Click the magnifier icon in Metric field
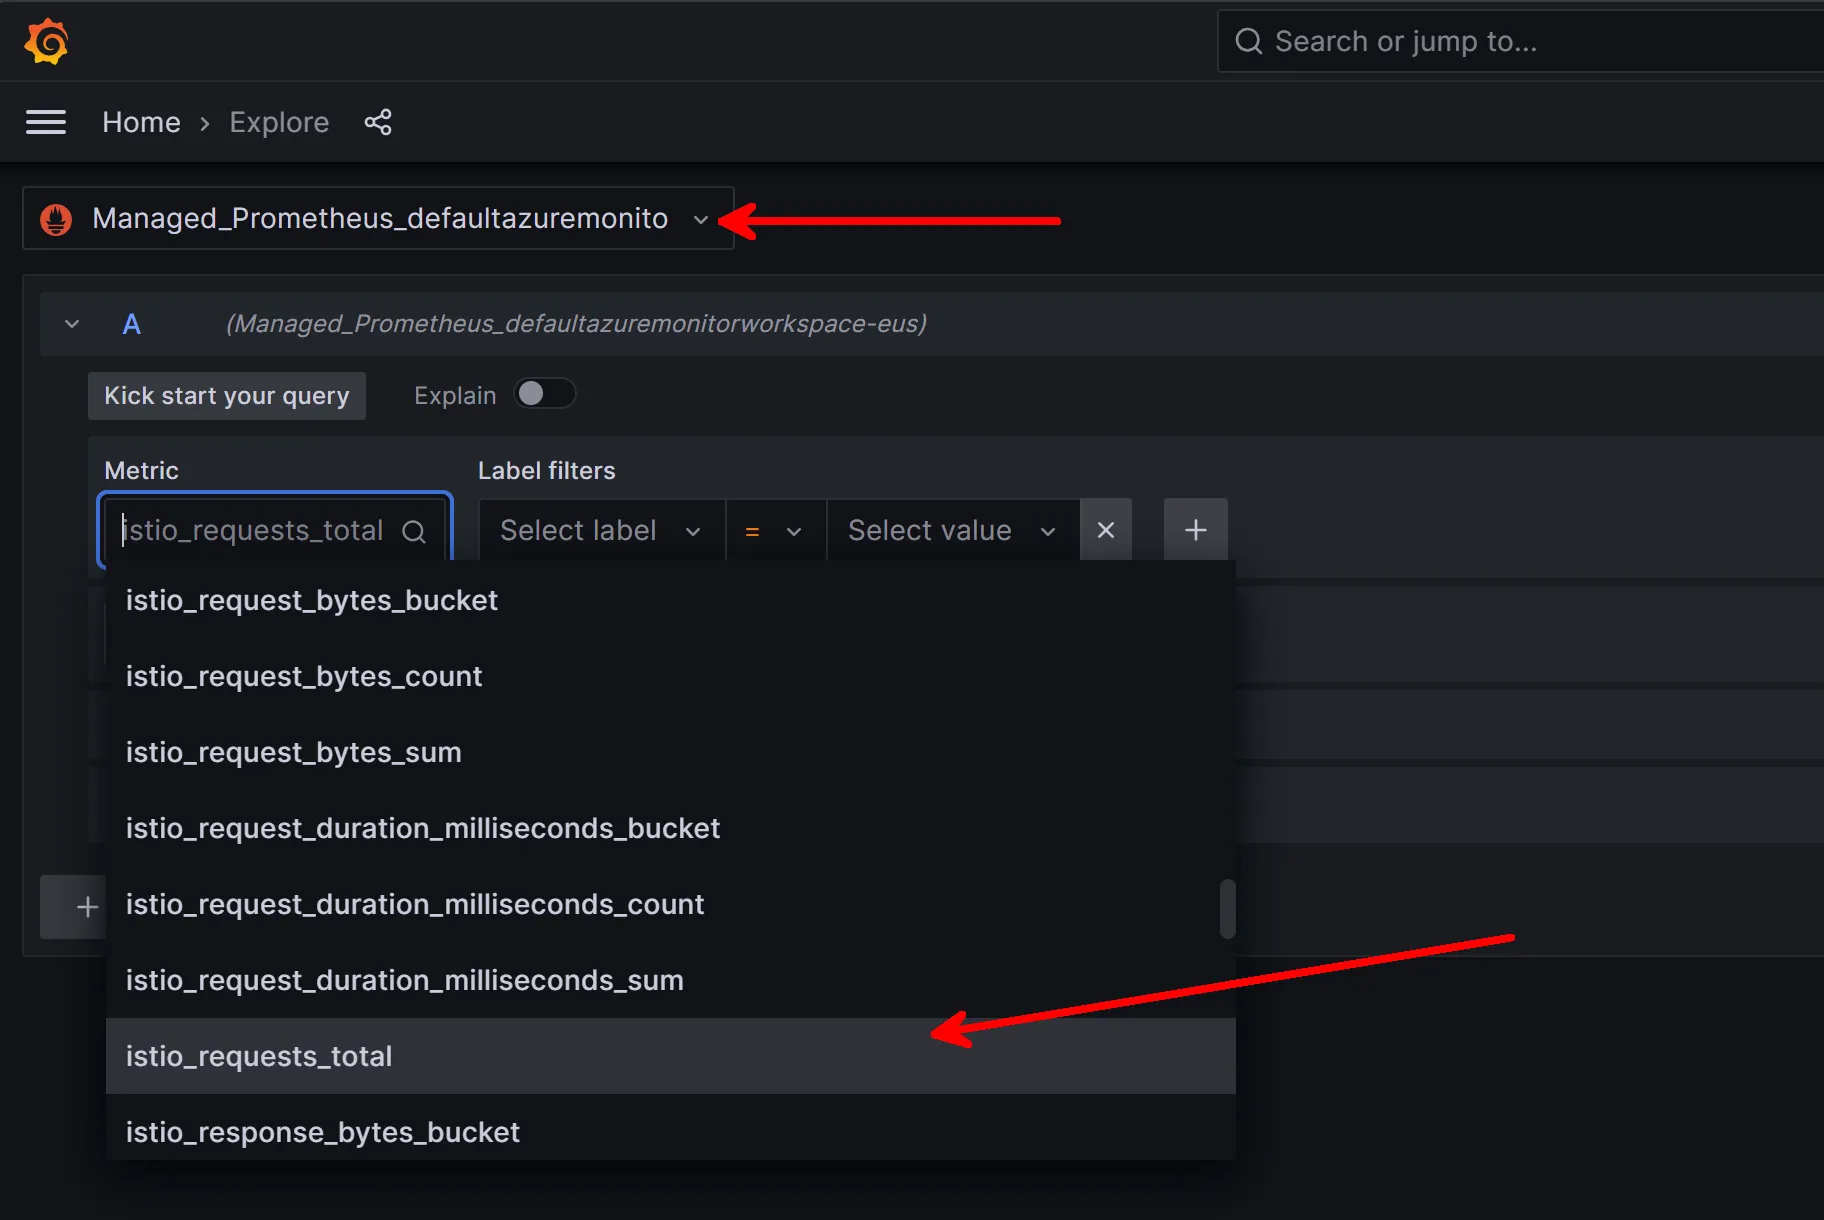This screenshot has height=1220, width=1824. (x=414, y=531)
